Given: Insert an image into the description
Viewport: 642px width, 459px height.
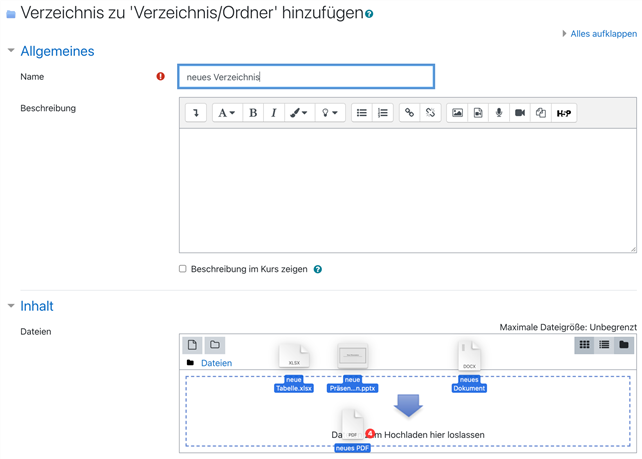Looking at the screenshot, I should click(x=457, y=113).
